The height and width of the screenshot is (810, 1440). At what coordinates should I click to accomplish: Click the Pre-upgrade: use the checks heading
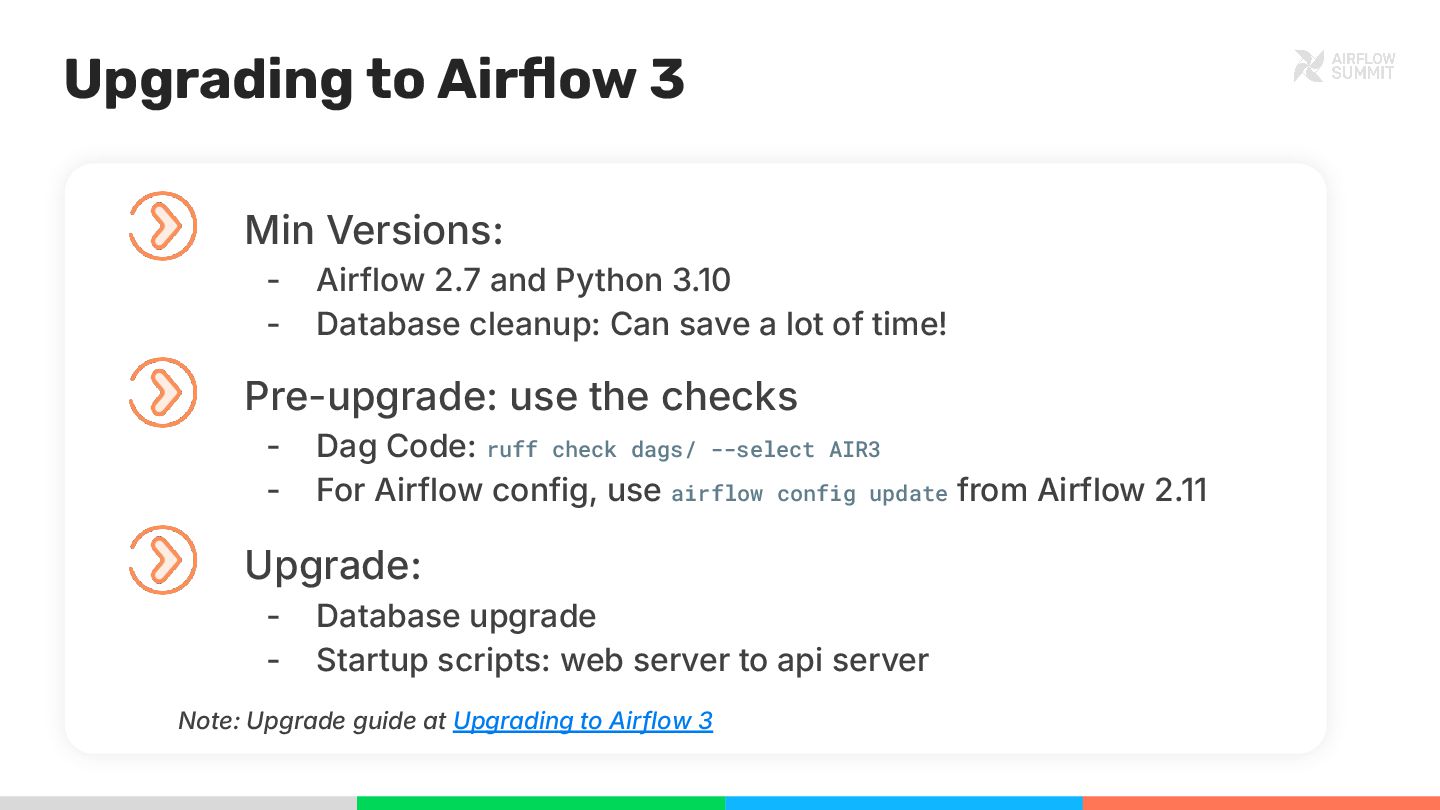[x=521, y=396]
